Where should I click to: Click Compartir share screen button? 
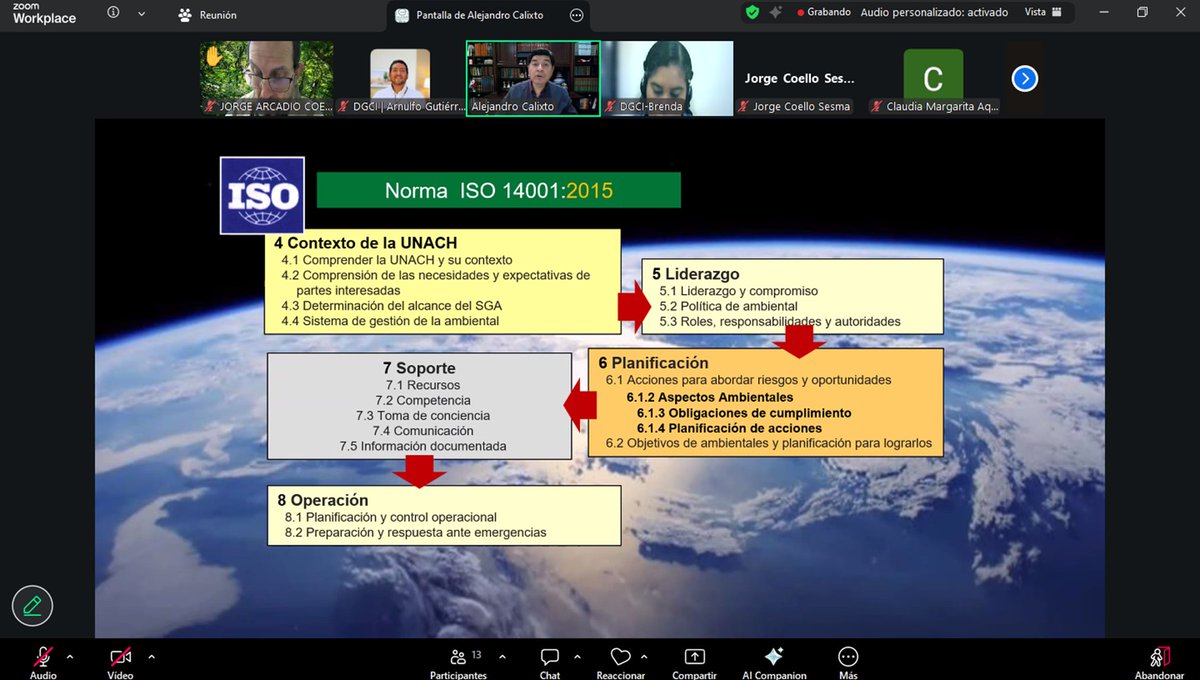point(694,662)
